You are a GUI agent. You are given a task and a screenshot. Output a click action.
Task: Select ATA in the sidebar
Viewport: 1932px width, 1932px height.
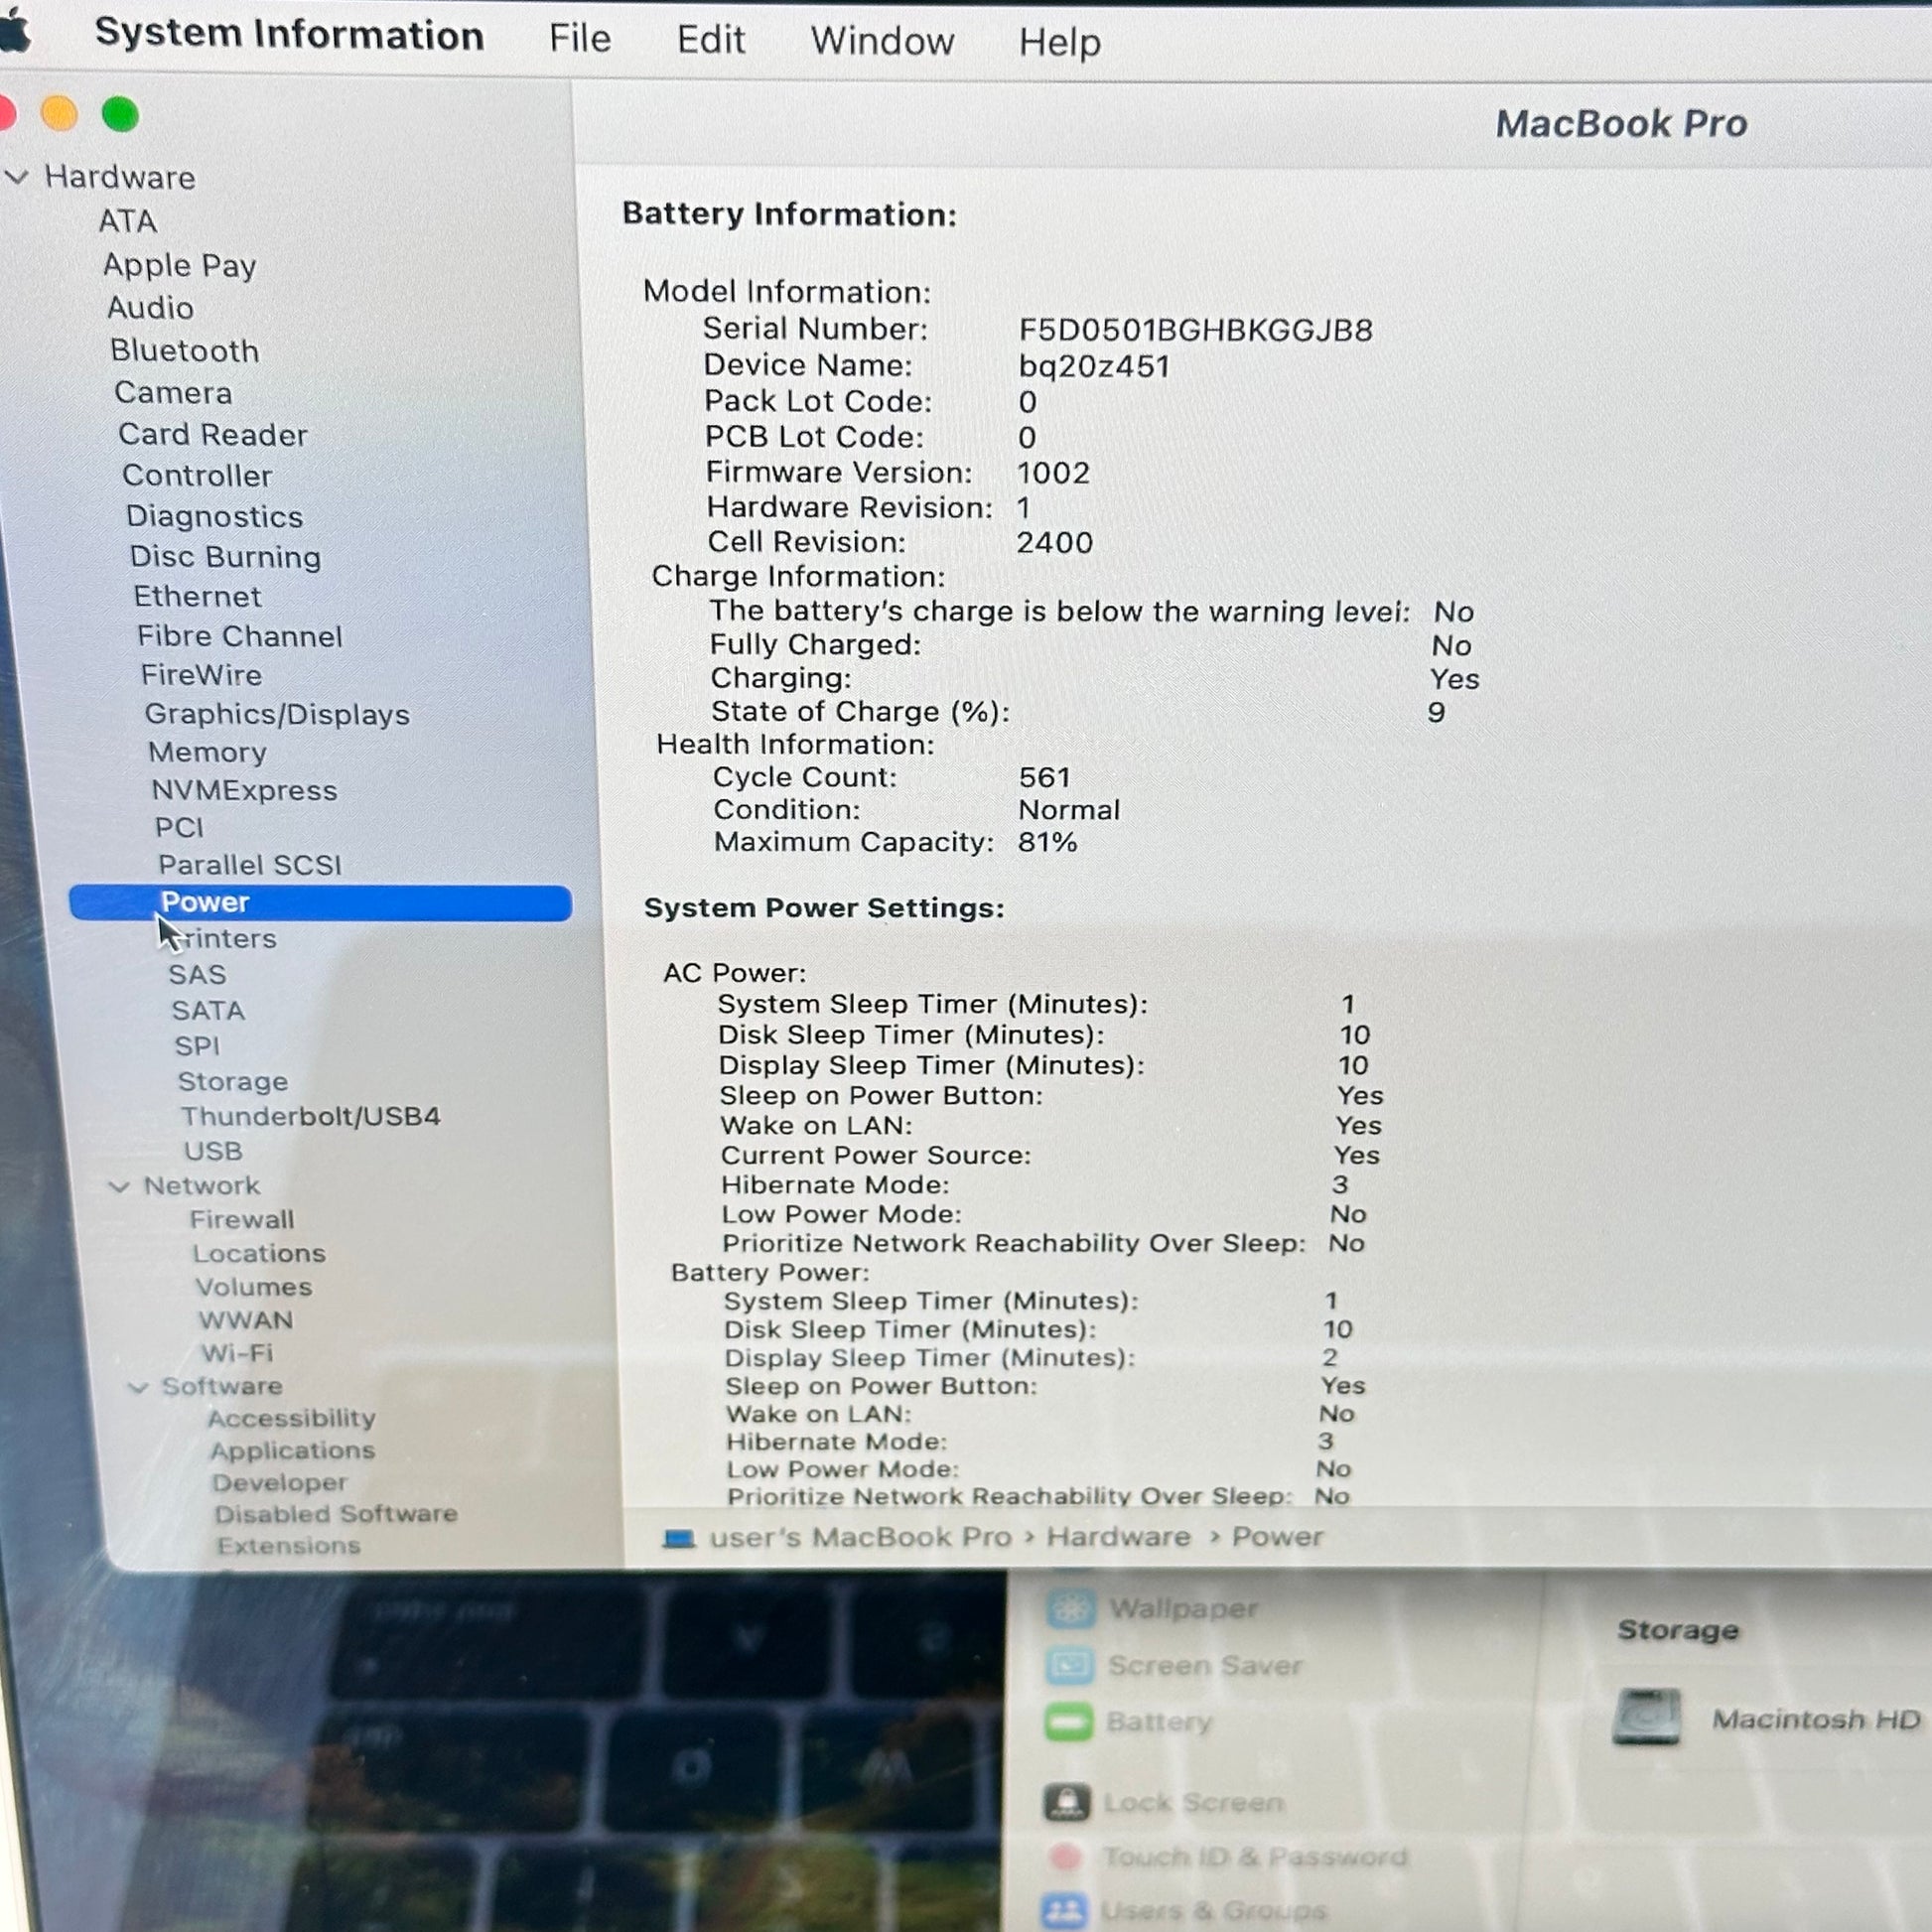[127, 221]
